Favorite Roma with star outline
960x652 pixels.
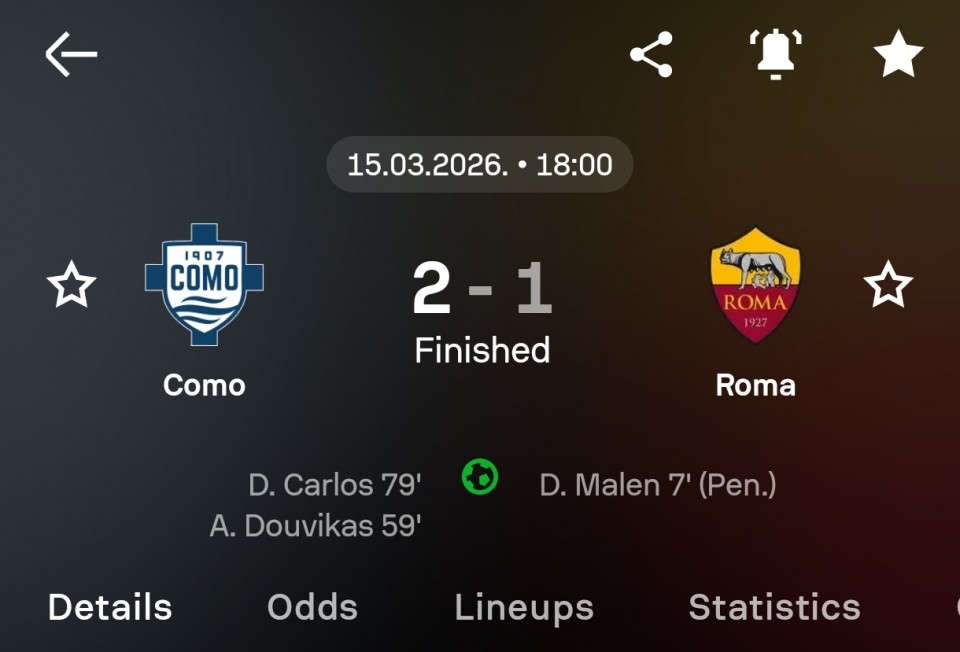(x=888, y=286)
